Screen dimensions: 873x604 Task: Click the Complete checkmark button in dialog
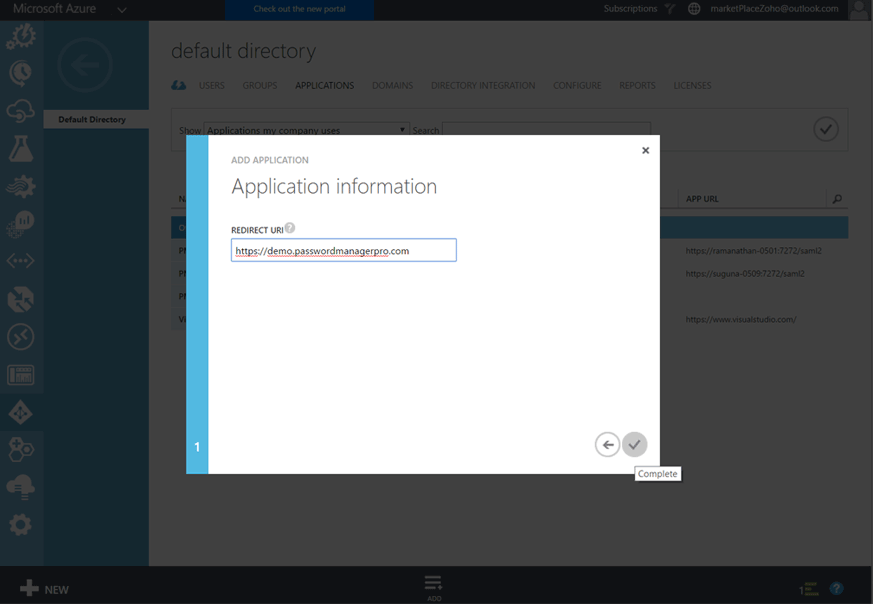click(x=634, y=444)
